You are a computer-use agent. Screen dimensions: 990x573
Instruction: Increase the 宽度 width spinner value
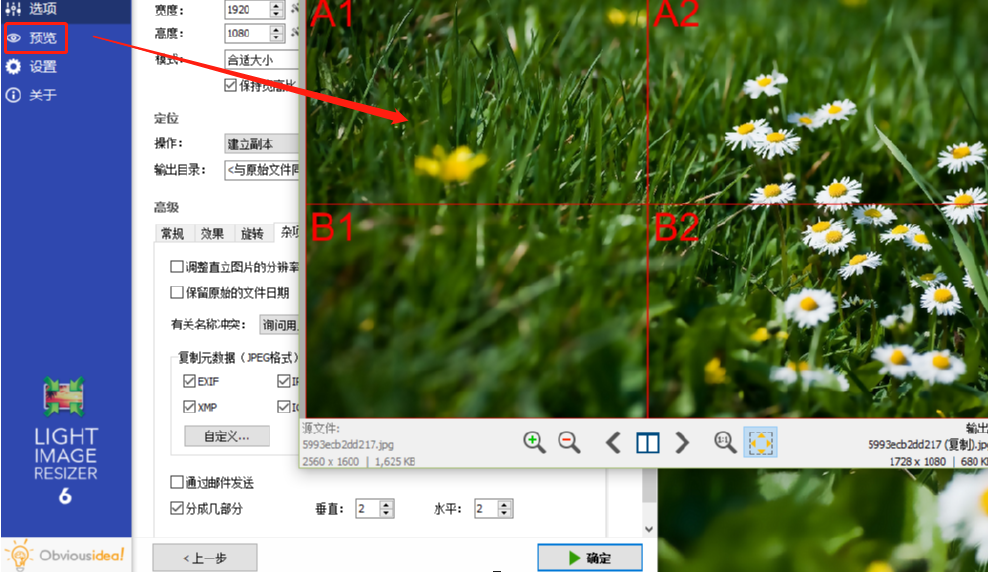pyautogui.click(x=277, y=6)
